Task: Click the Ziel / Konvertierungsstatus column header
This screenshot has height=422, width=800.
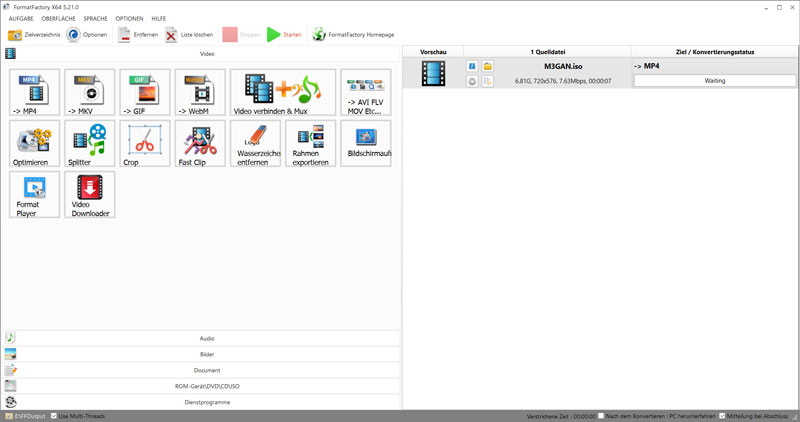Action: 714,52
